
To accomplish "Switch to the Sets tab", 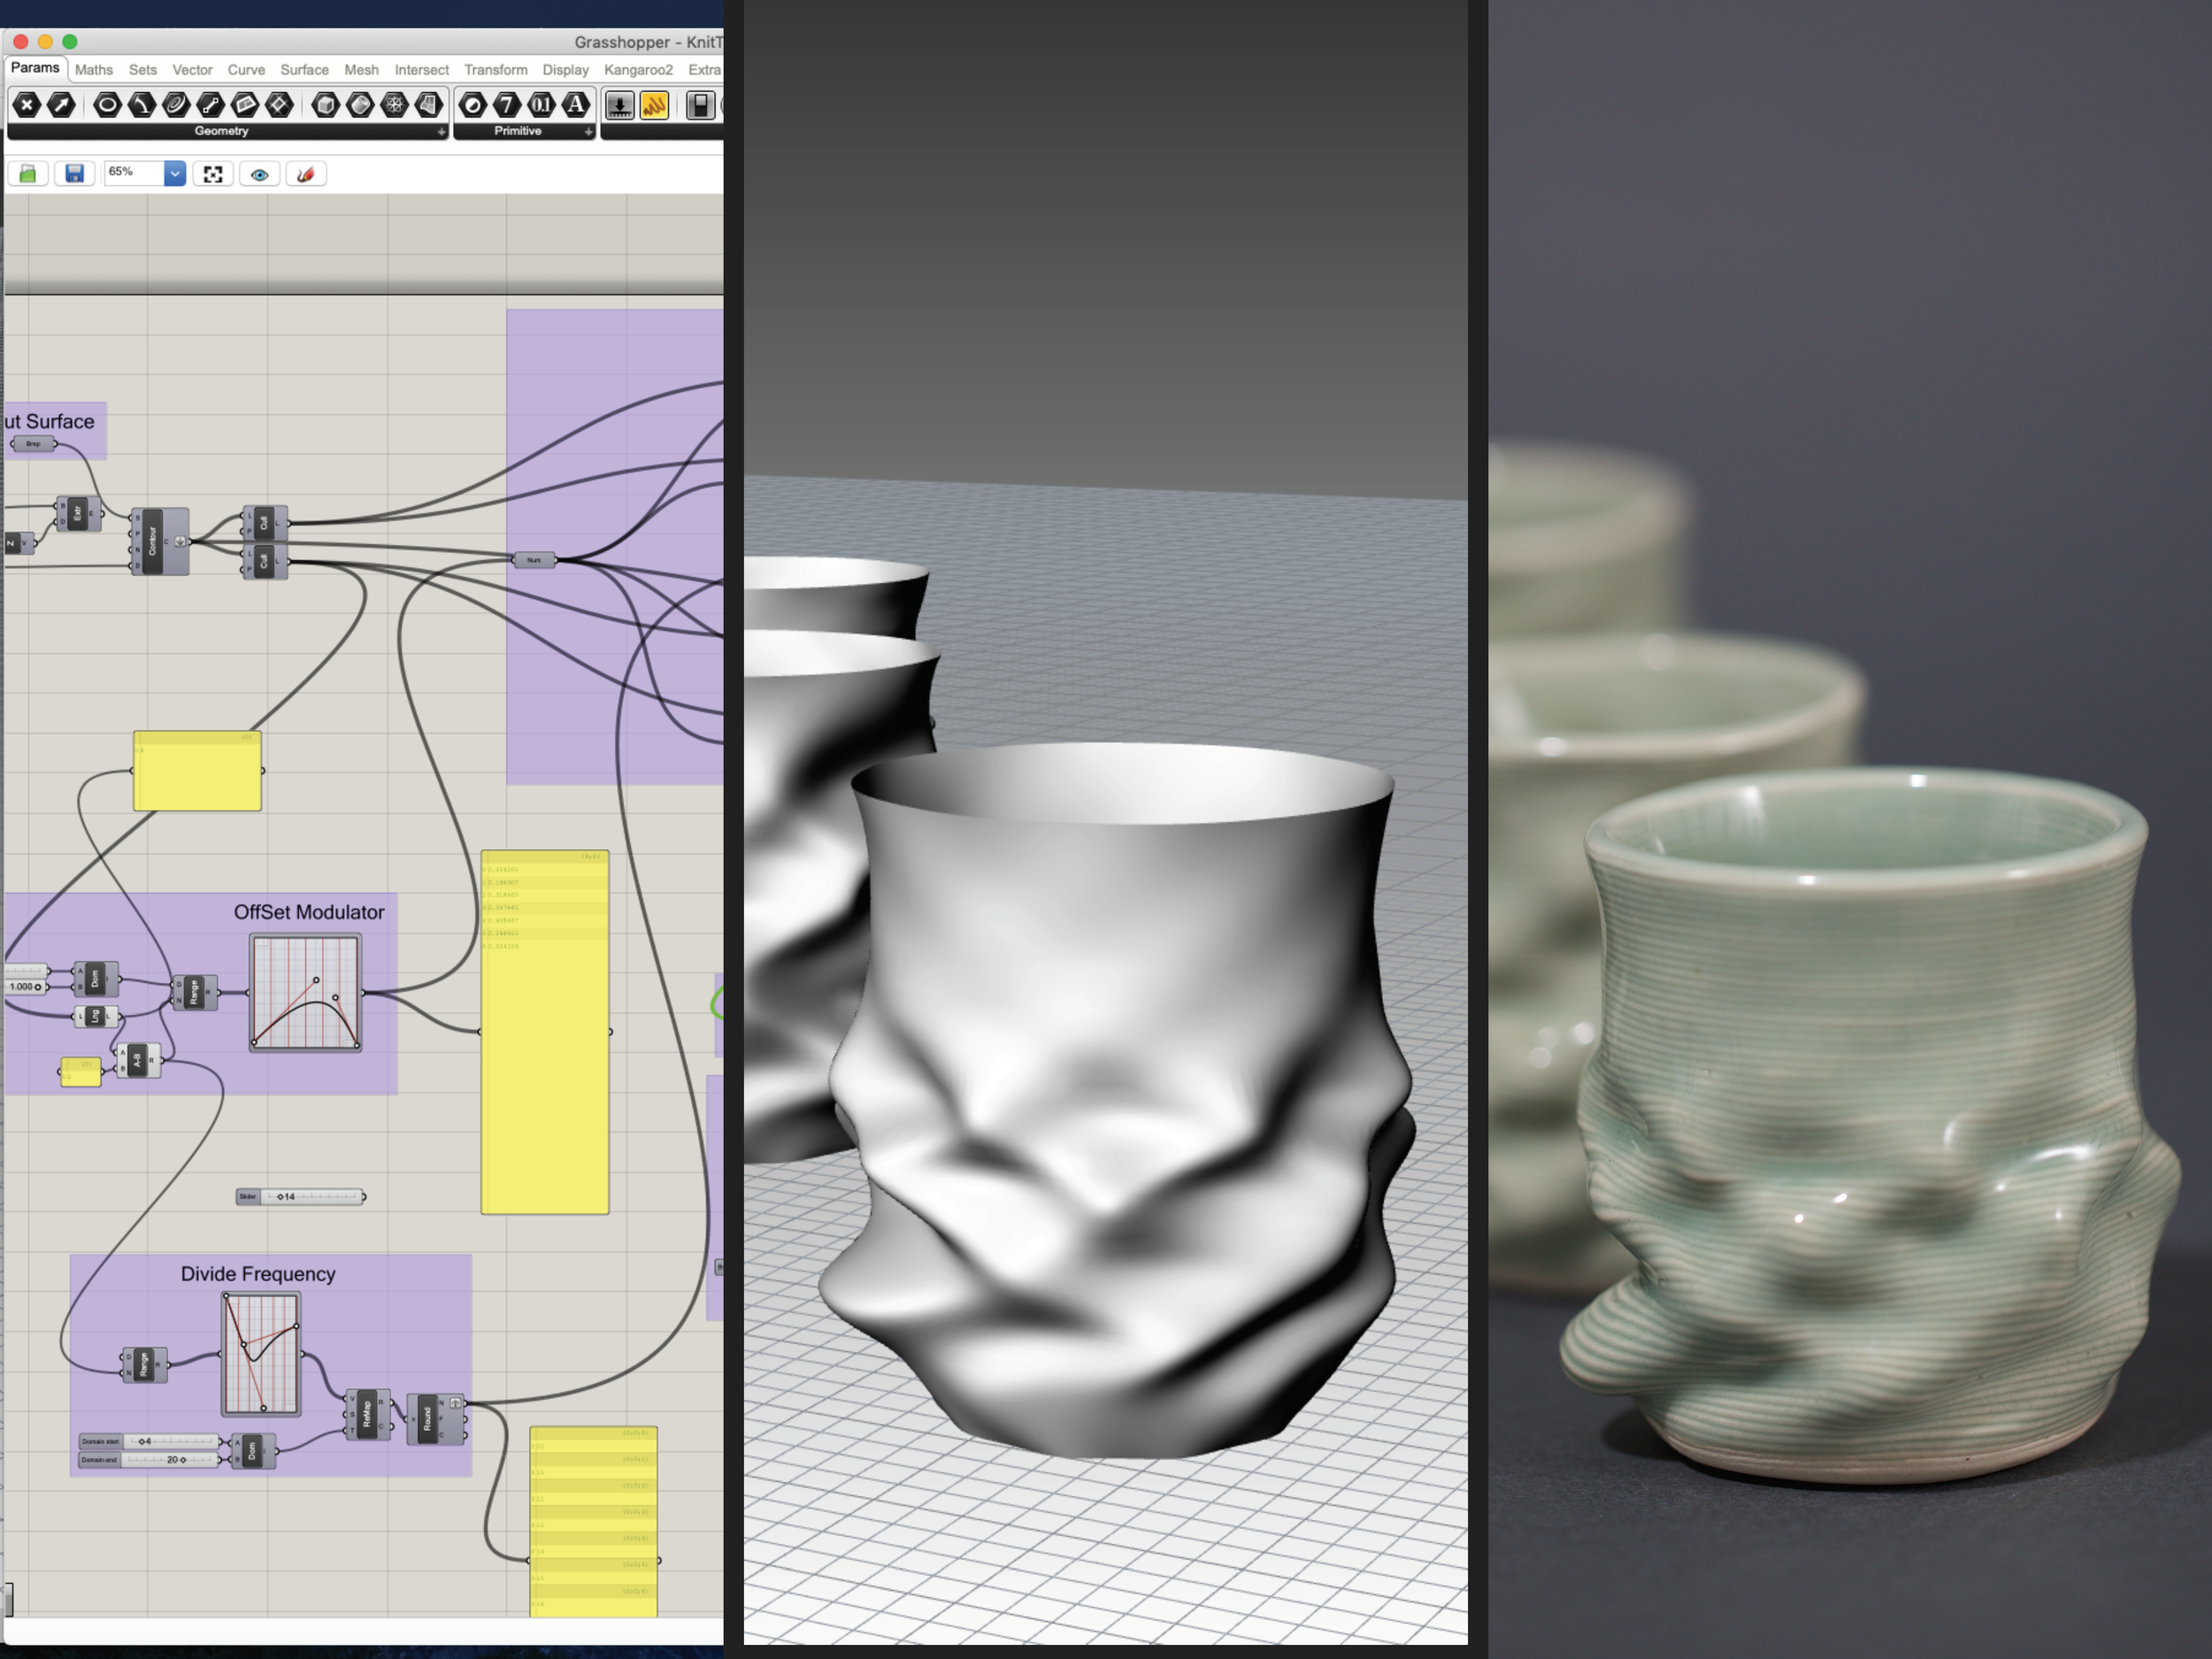I will 143,70.
